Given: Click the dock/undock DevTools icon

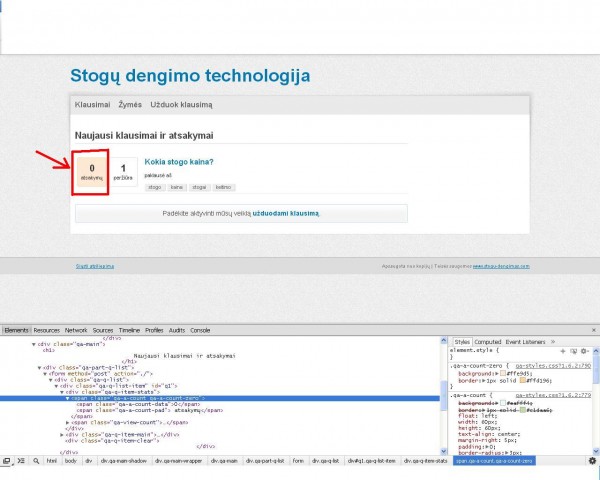Looking at the screenshot, I should pyautogui.click(x=7, y=461).
